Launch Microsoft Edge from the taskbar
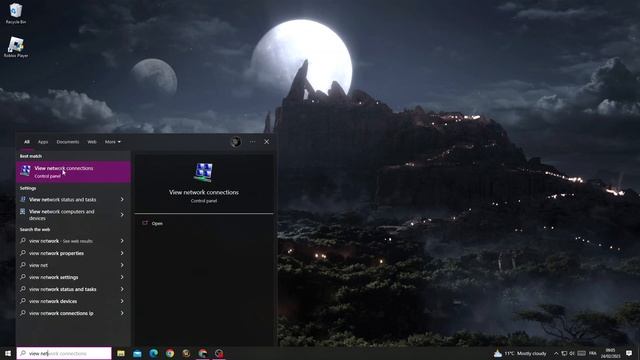 153,353
